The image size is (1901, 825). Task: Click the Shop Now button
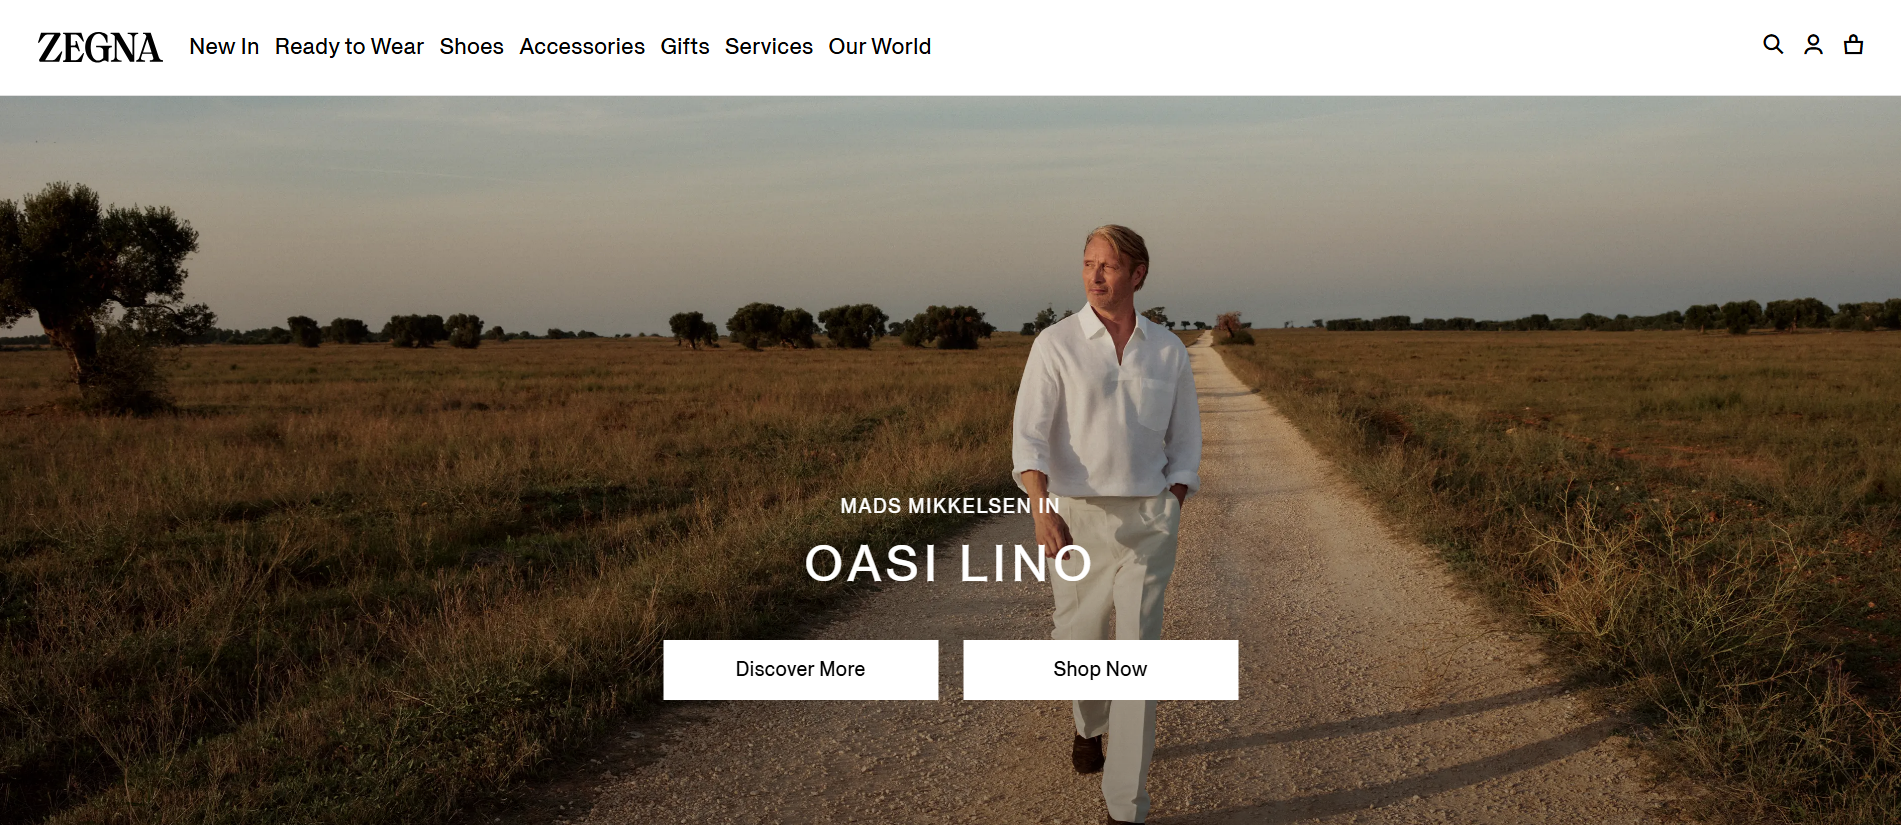[1101, 670]
